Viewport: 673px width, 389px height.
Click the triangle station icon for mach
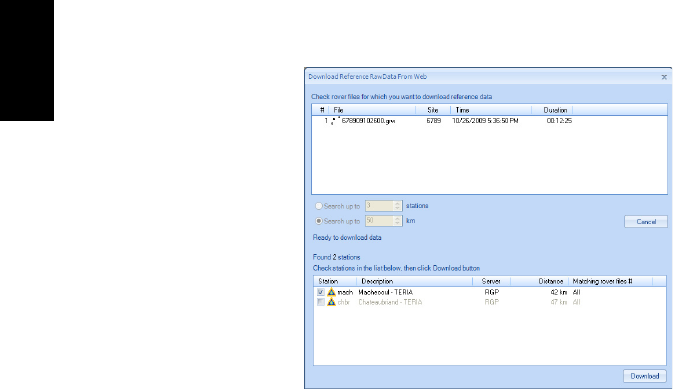point(331,292)
